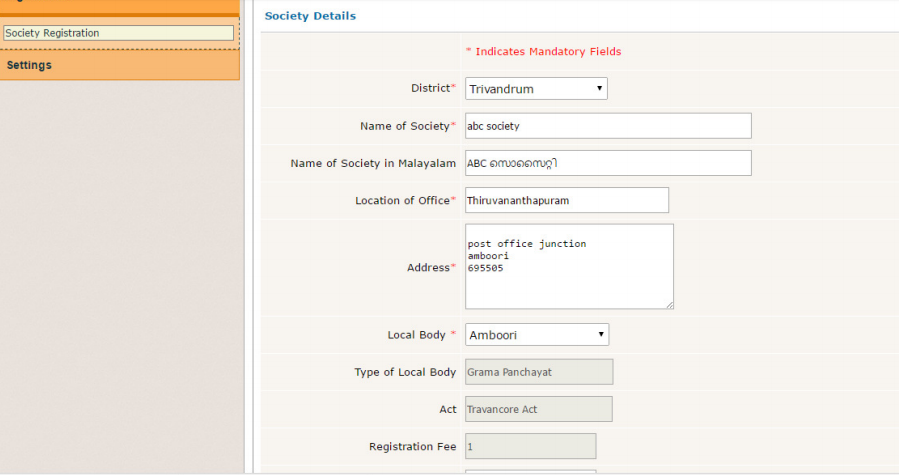The width and height of the screenshot is (899, 475).
Task: Open Society Registration in the sidebar
Action: tap(118, 33)
